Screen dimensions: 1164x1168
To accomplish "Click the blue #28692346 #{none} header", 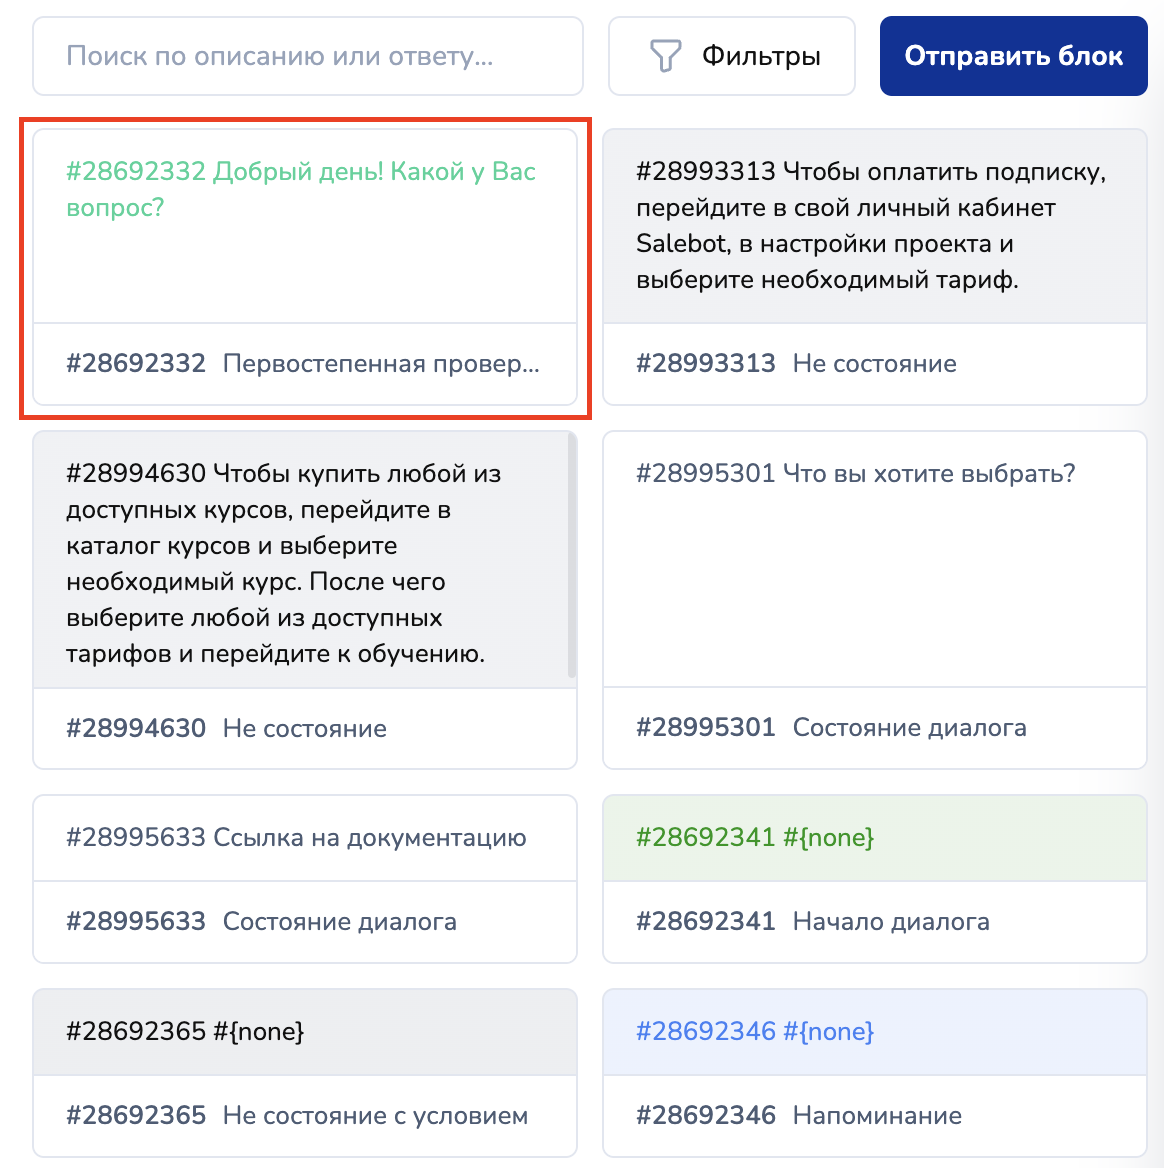I will point(755,1032).
